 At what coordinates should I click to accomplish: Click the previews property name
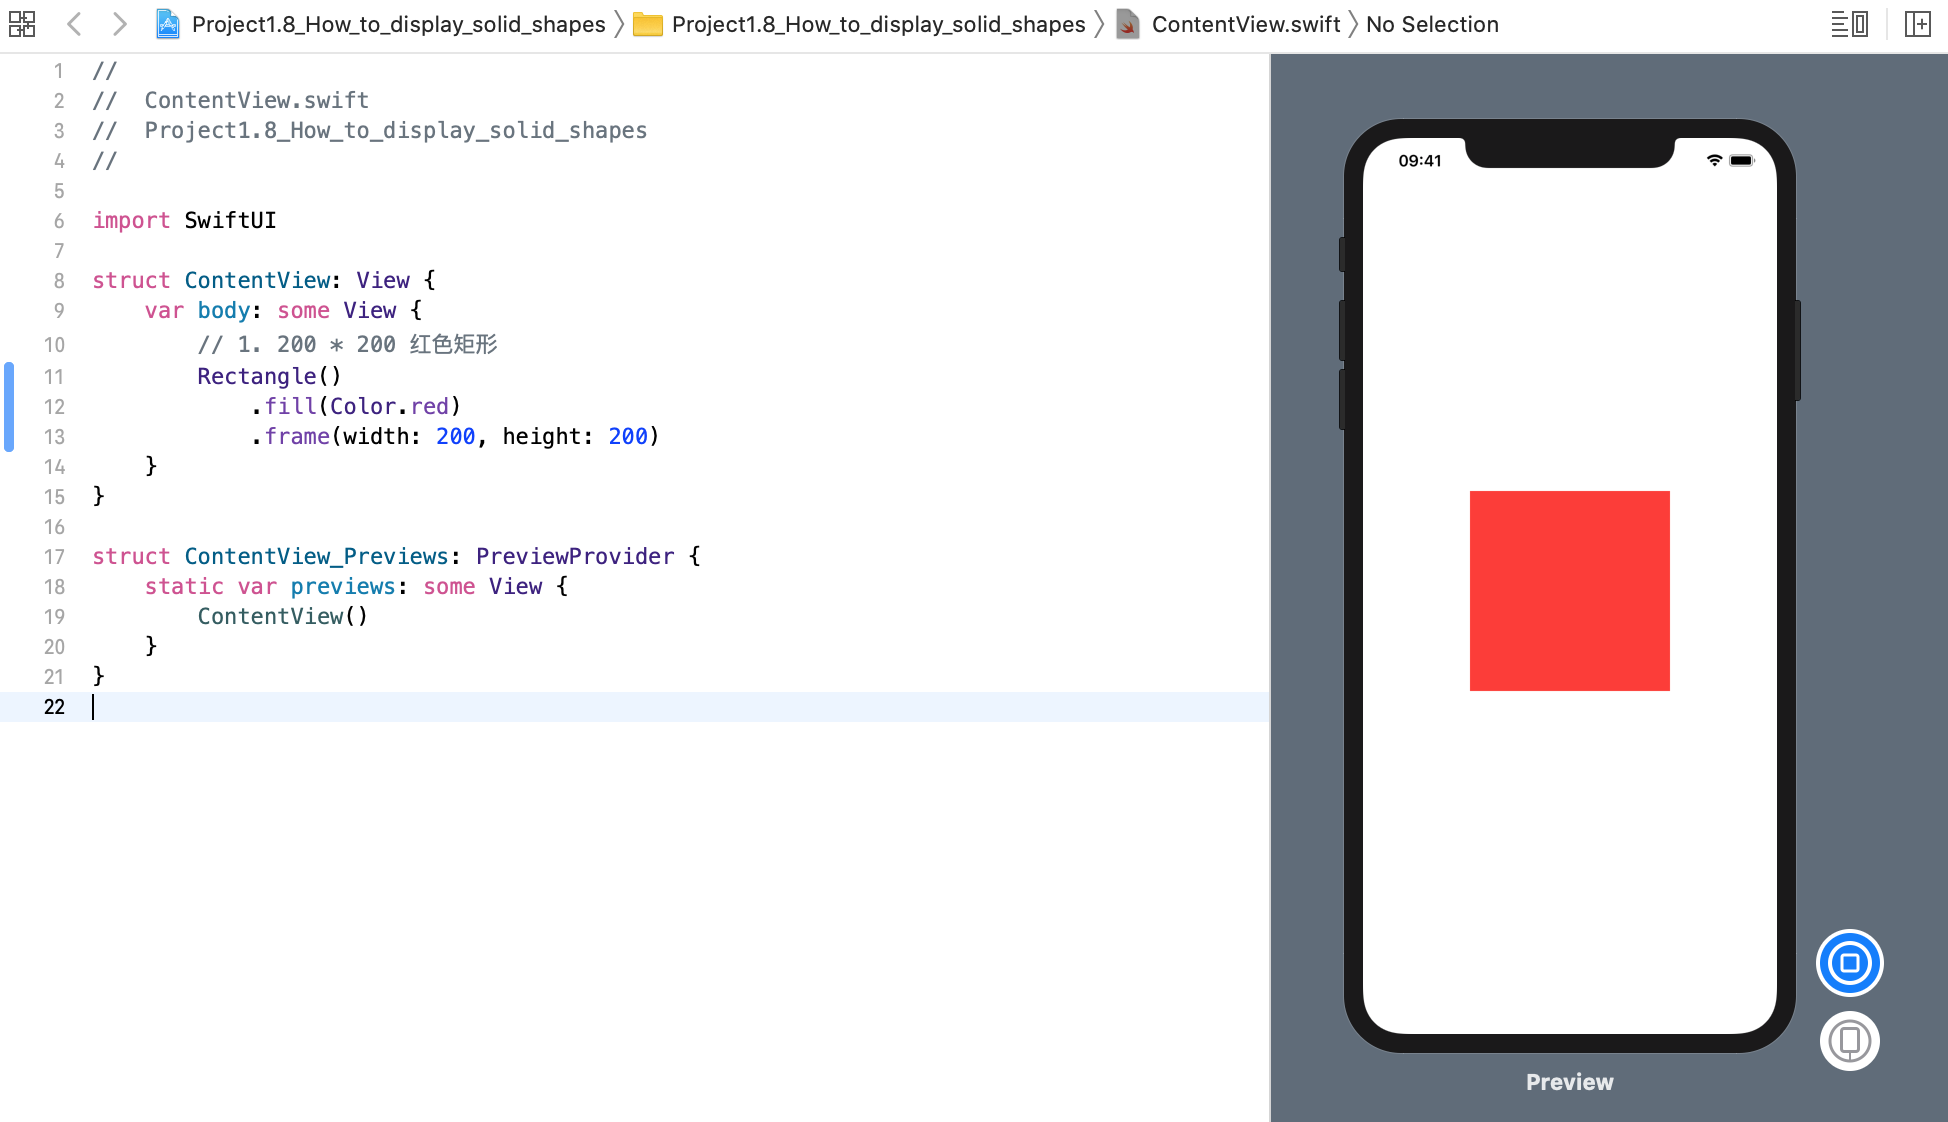[343, 586]
